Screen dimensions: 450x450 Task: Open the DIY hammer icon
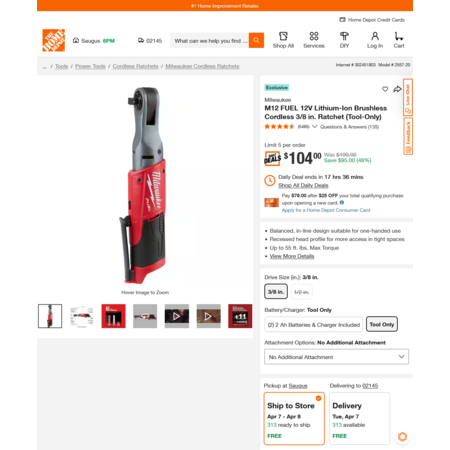[x=344, y=40]
